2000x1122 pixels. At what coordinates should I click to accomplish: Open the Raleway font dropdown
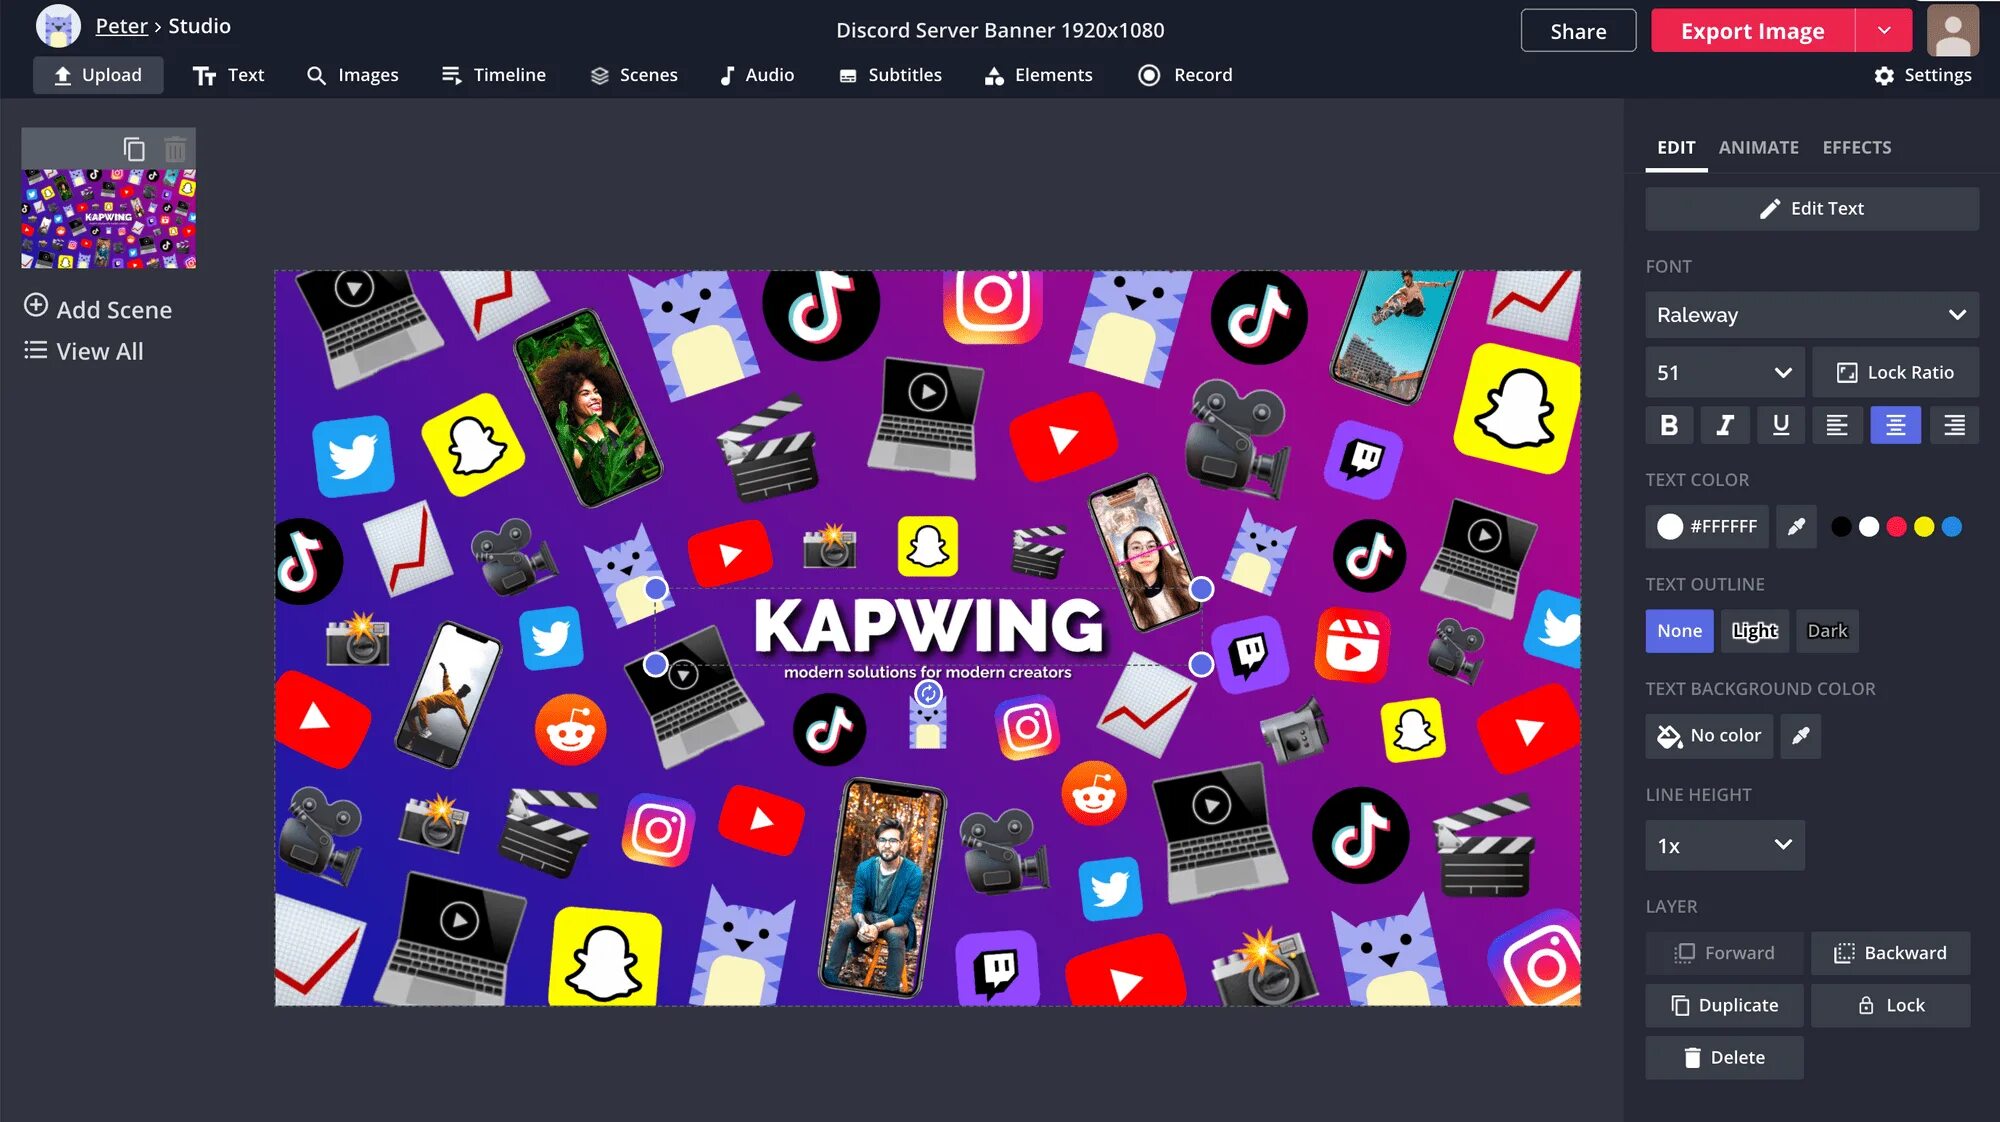(1811, 315)
